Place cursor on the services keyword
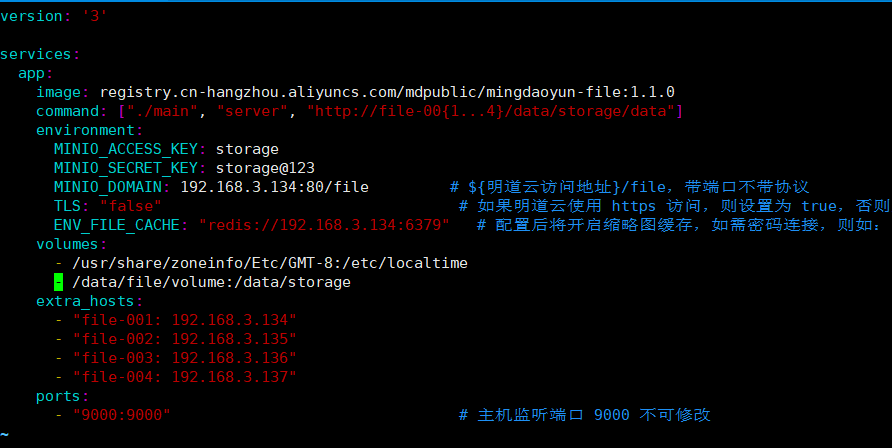 36,54
